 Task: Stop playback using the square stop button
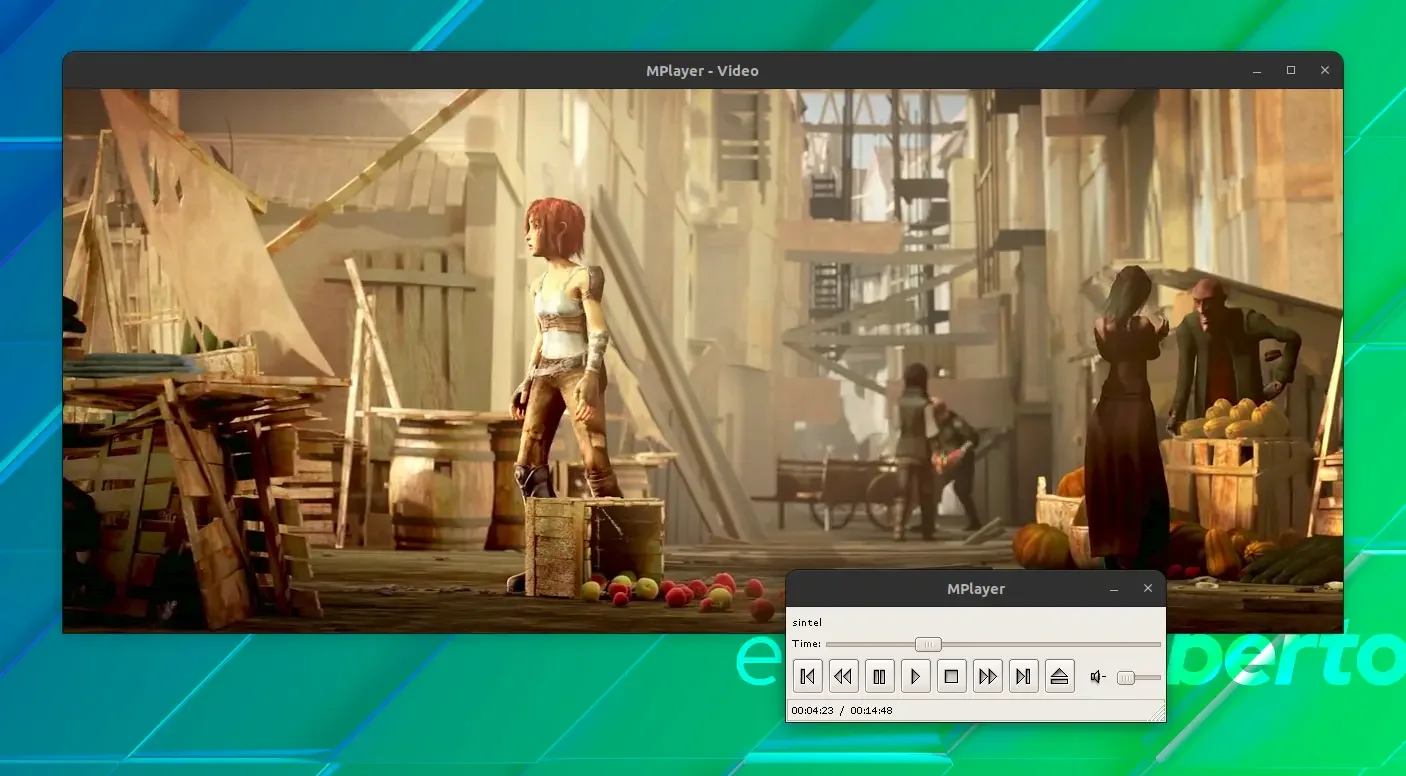(951, 677)
